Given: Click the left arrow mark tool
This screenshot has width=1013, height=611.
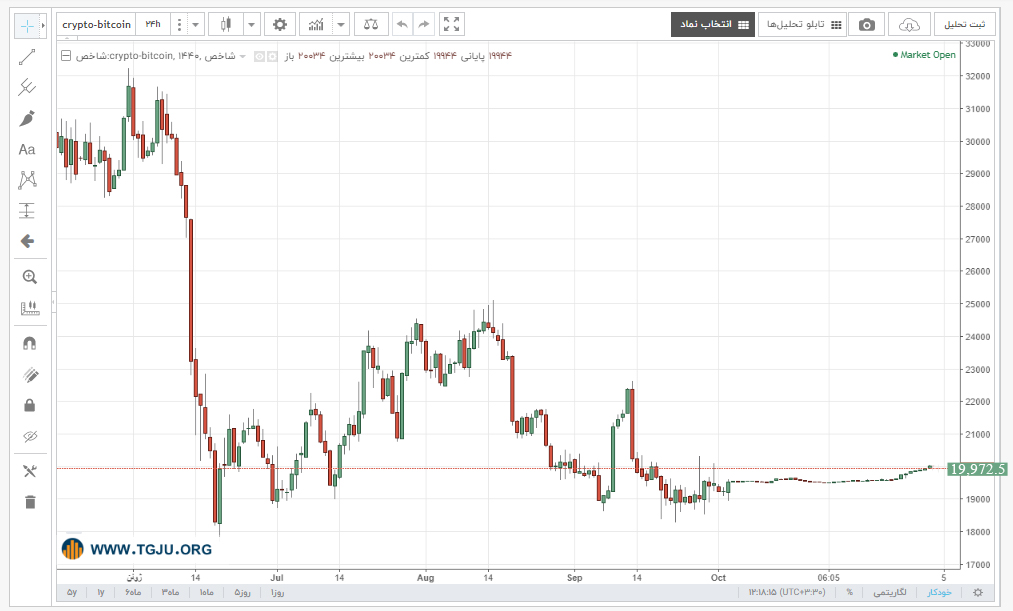Looking at the screenshot, I should (27, 242).
